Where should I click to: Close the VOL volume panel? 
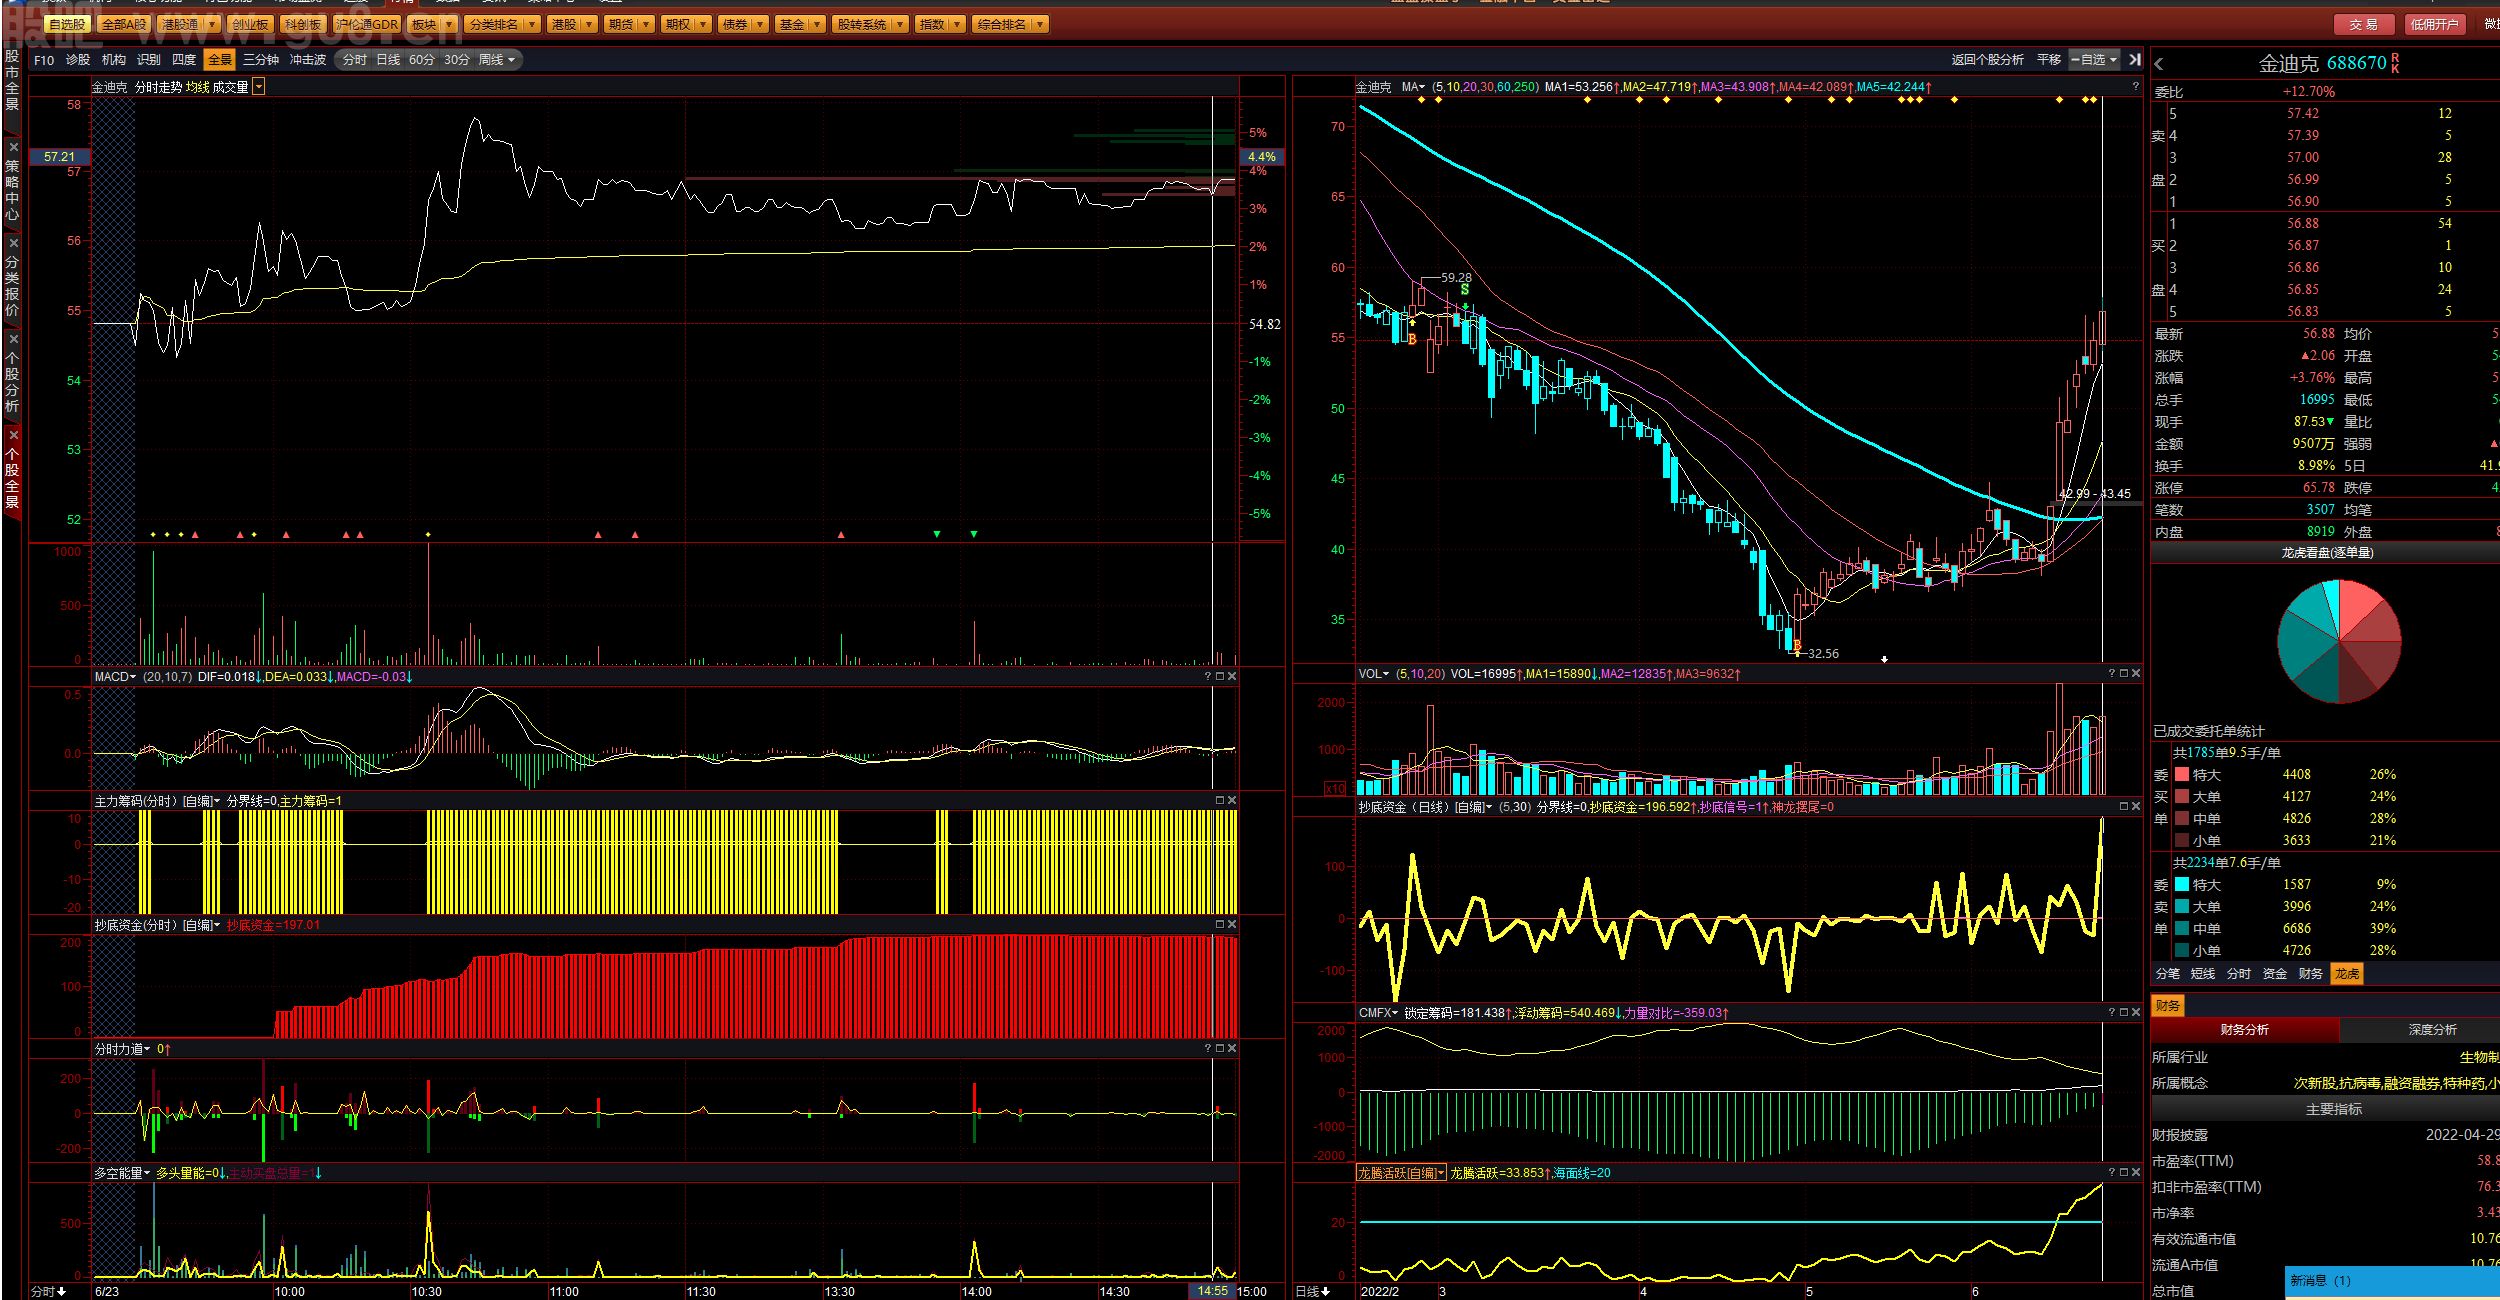[2136, 674]
